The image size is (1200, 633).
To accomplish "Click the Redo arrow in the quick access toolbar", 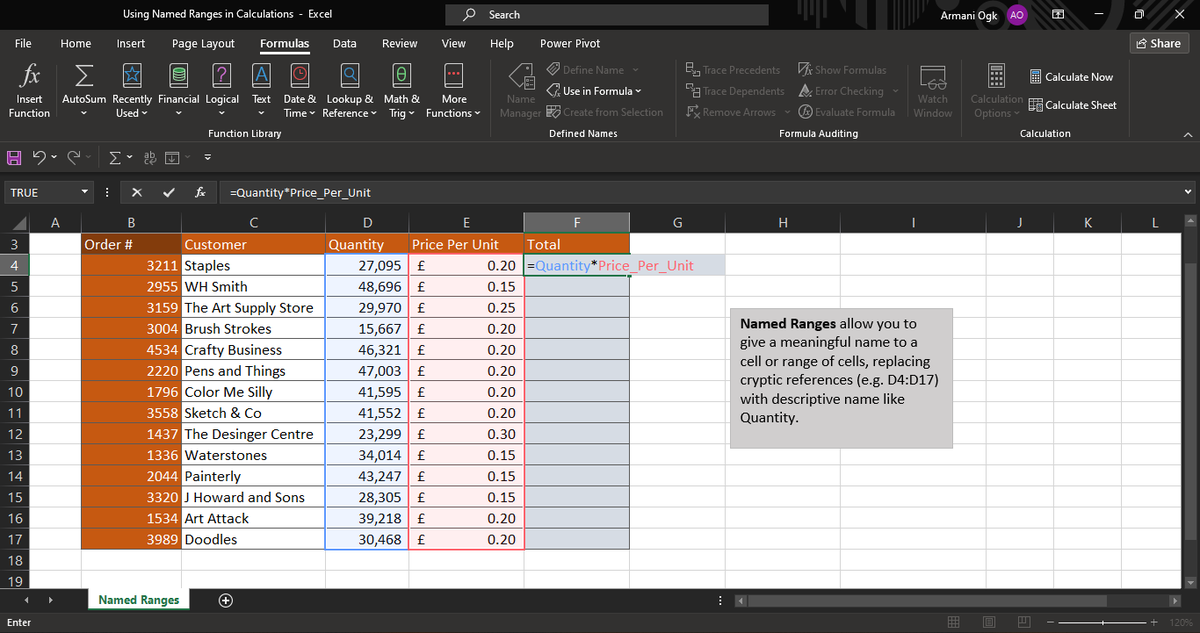I will pos(72,156).
